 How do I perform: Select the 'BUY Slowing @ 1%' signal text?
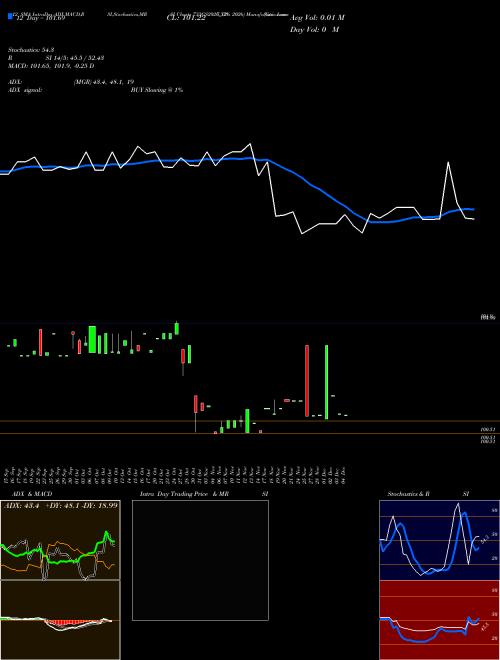pyautogui.click(x=157, y=90)
